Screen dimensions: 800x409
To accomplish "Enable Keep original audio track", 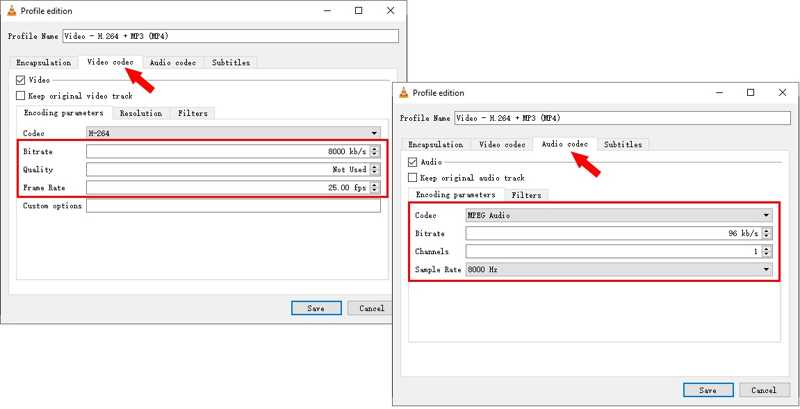I will click(x=413, y=177).
